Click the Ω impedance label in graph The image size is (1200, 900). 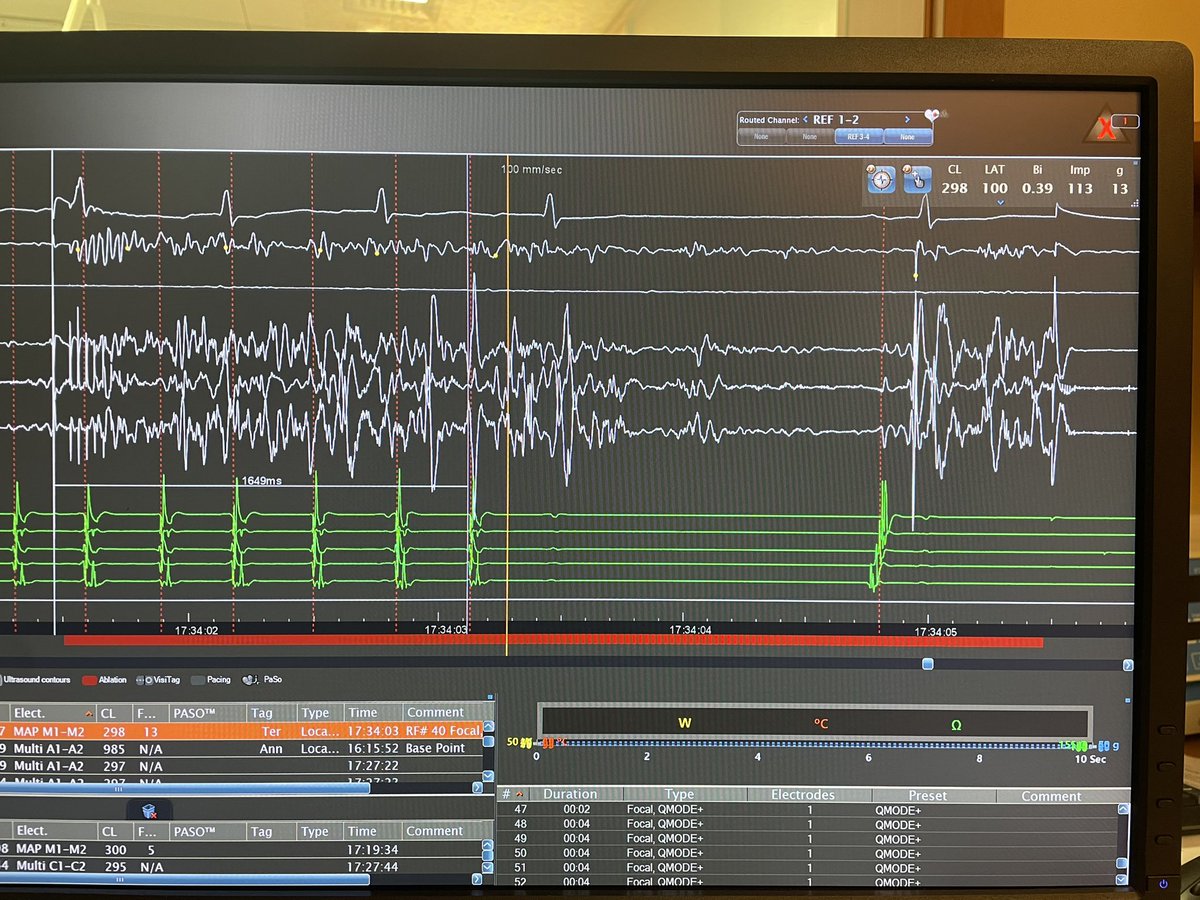coord(956,724)
